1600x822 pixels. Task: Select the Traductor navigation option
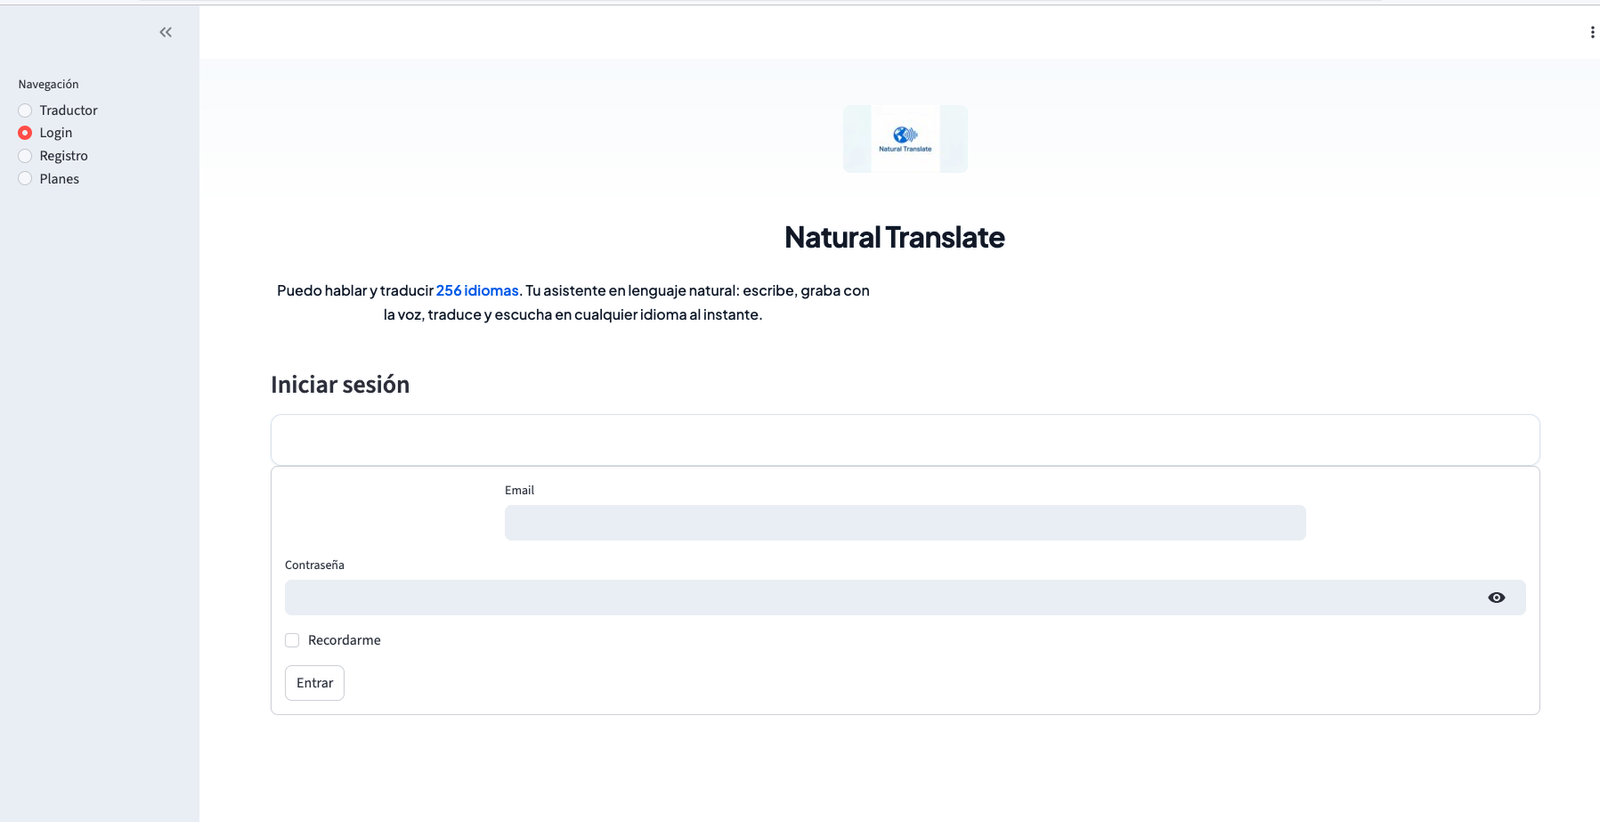pos(25,110)
